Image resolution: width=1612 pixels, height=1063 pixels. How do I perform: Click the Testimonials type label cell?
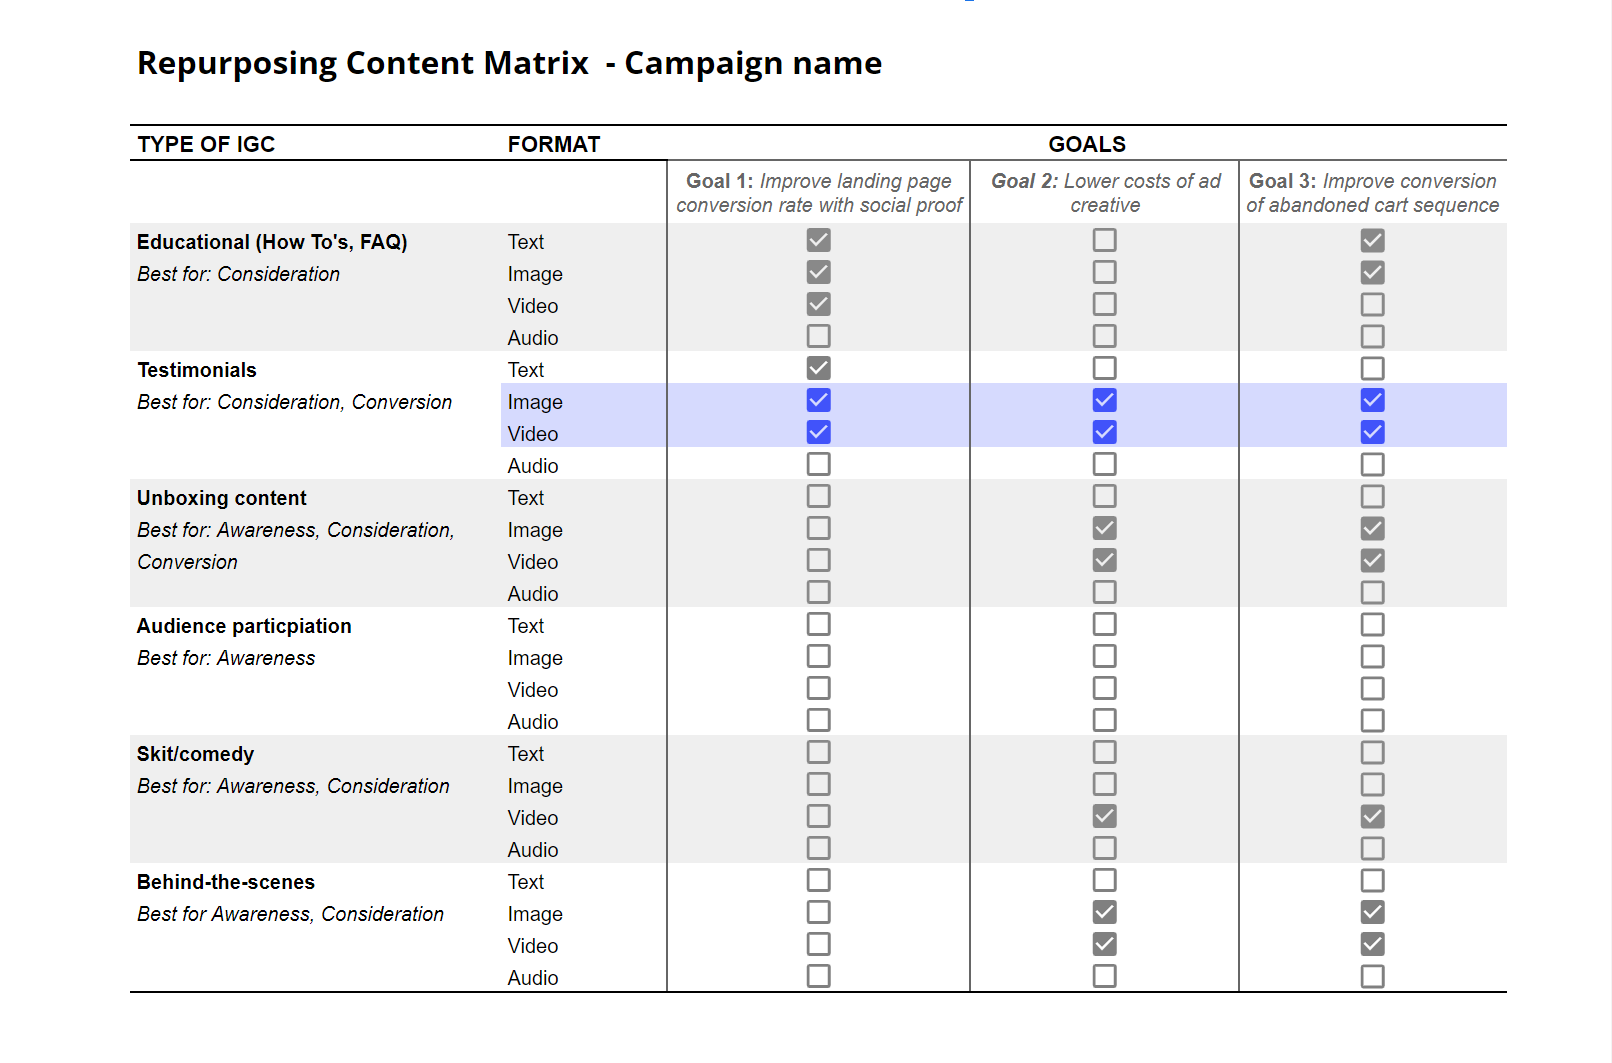197,370
